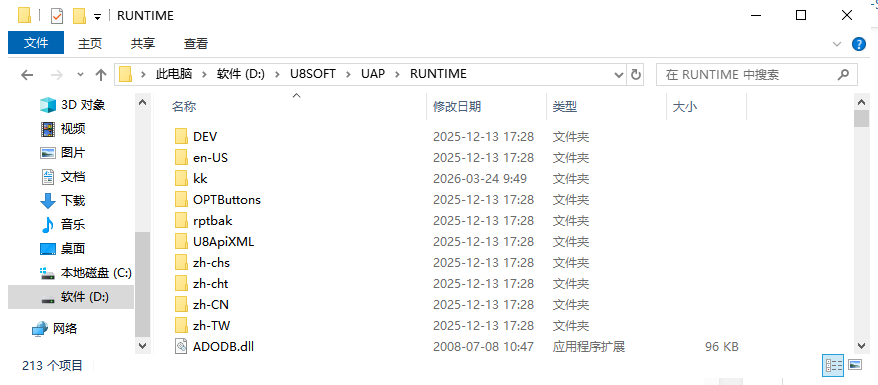Select the zh-TW folder icon
Screen dimensions: 878x385
pos(181,325)
